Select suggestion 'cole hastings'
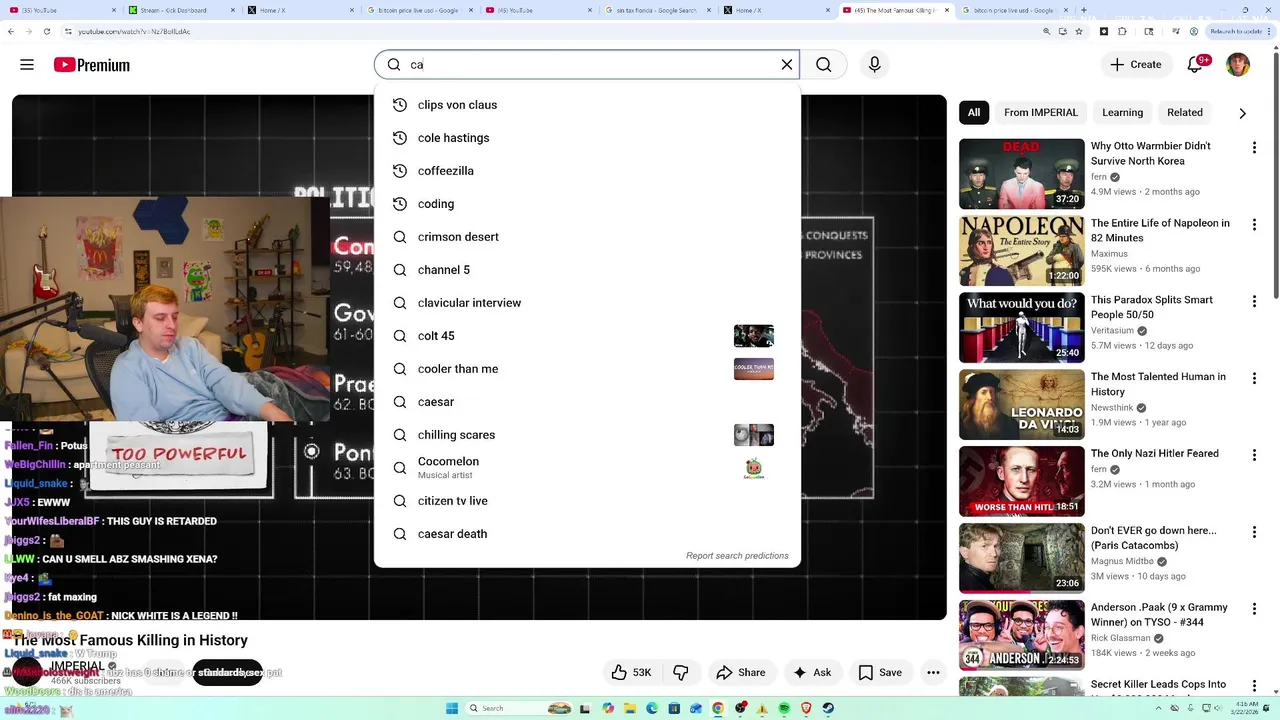Screen dimensions: 1280x720 [587, 138]
